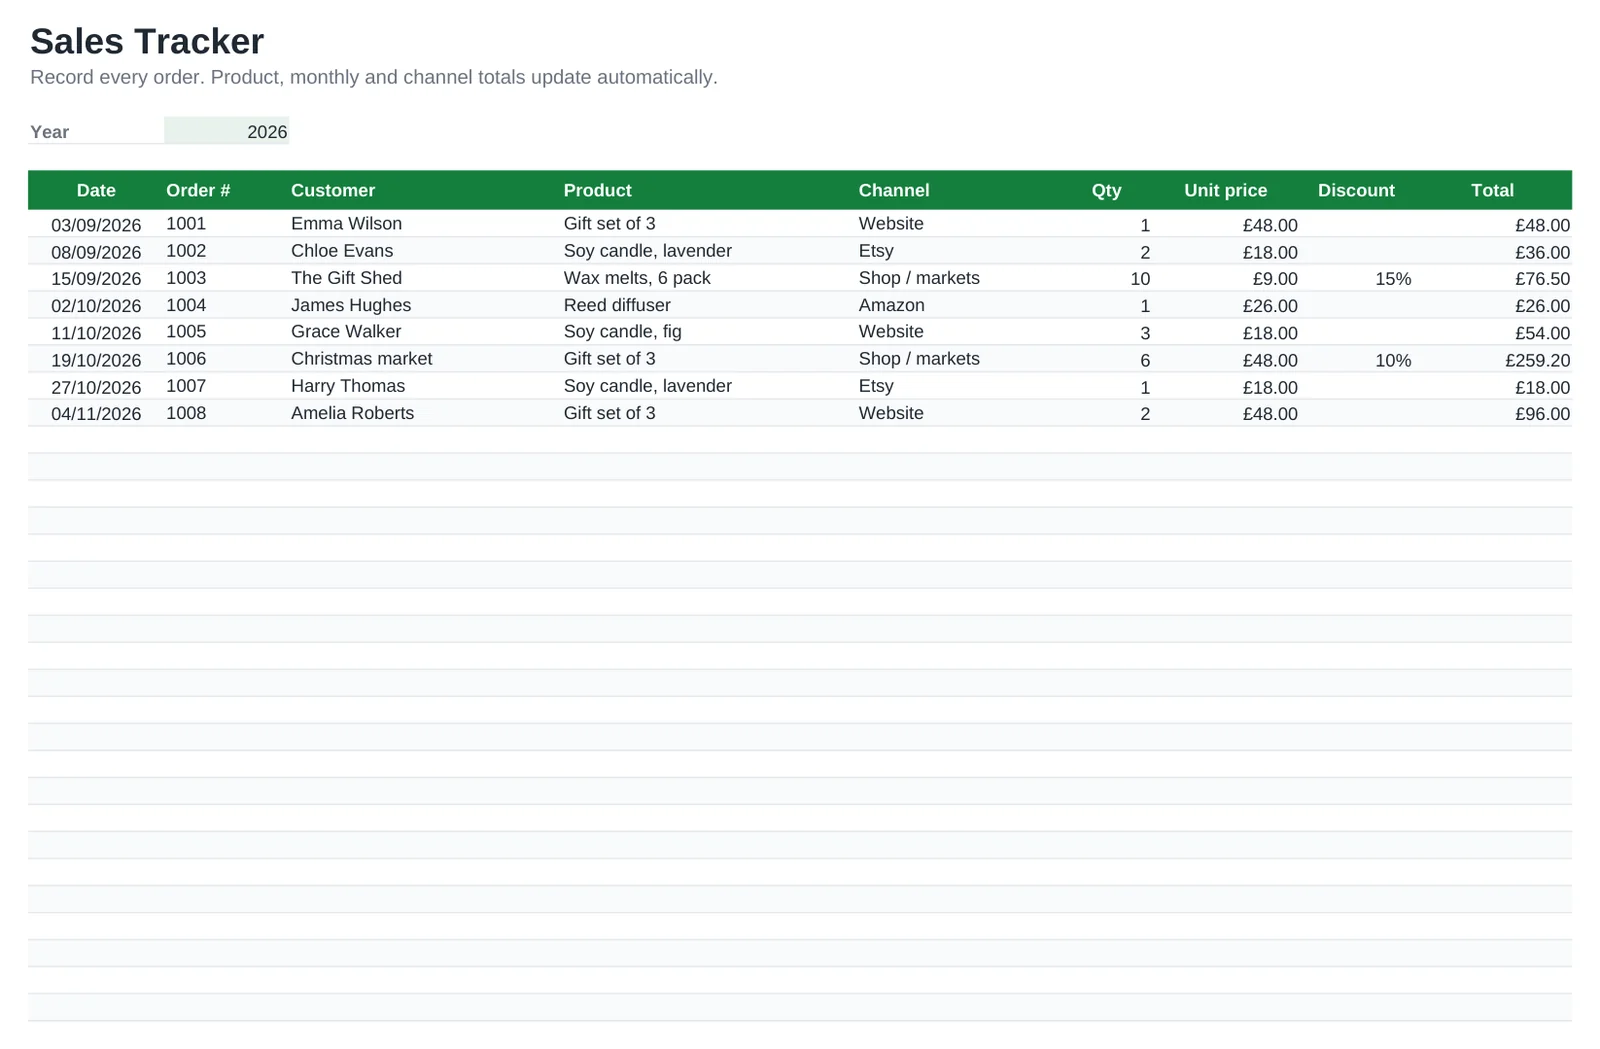Screen dimensions: 1600x1049
Task: Click order number 1005
Action: click(186, 332)
